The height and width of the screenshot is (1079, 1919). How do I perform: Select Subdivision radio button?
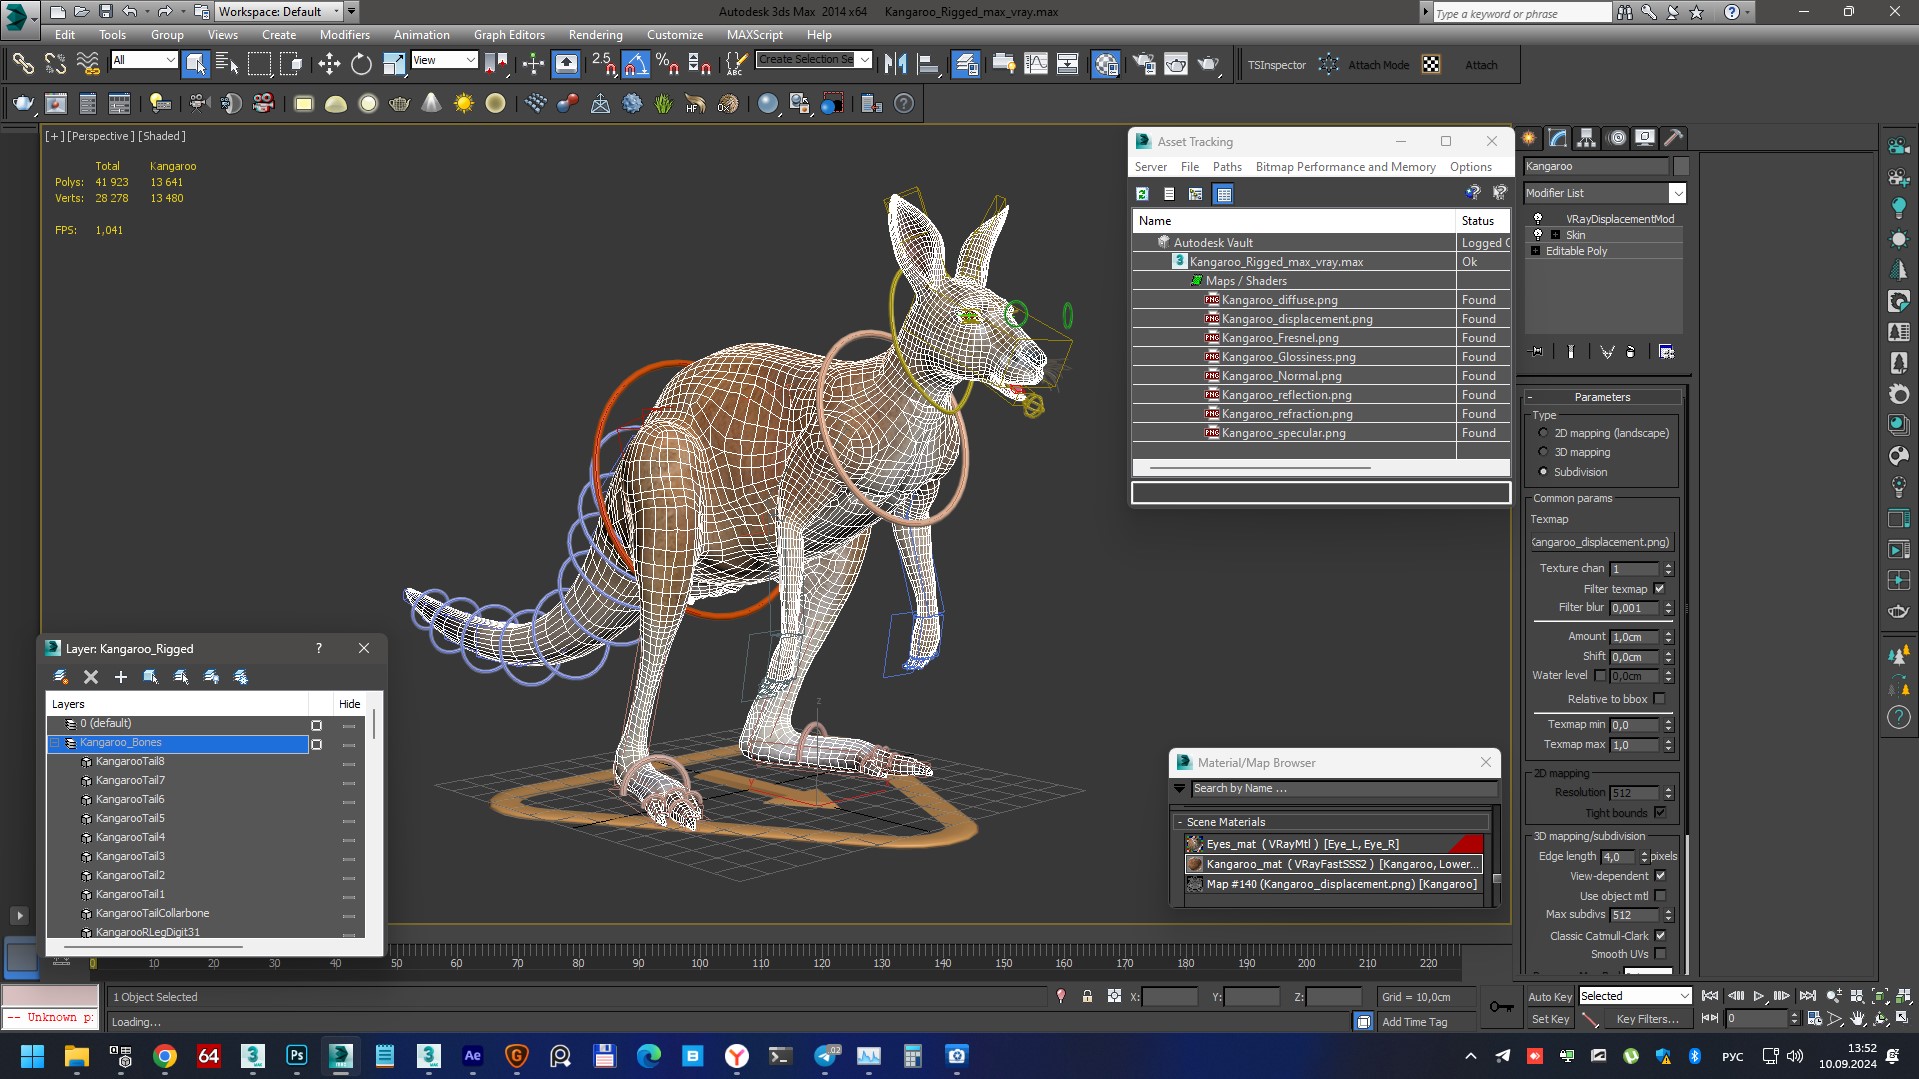[x=1543, y=472]
